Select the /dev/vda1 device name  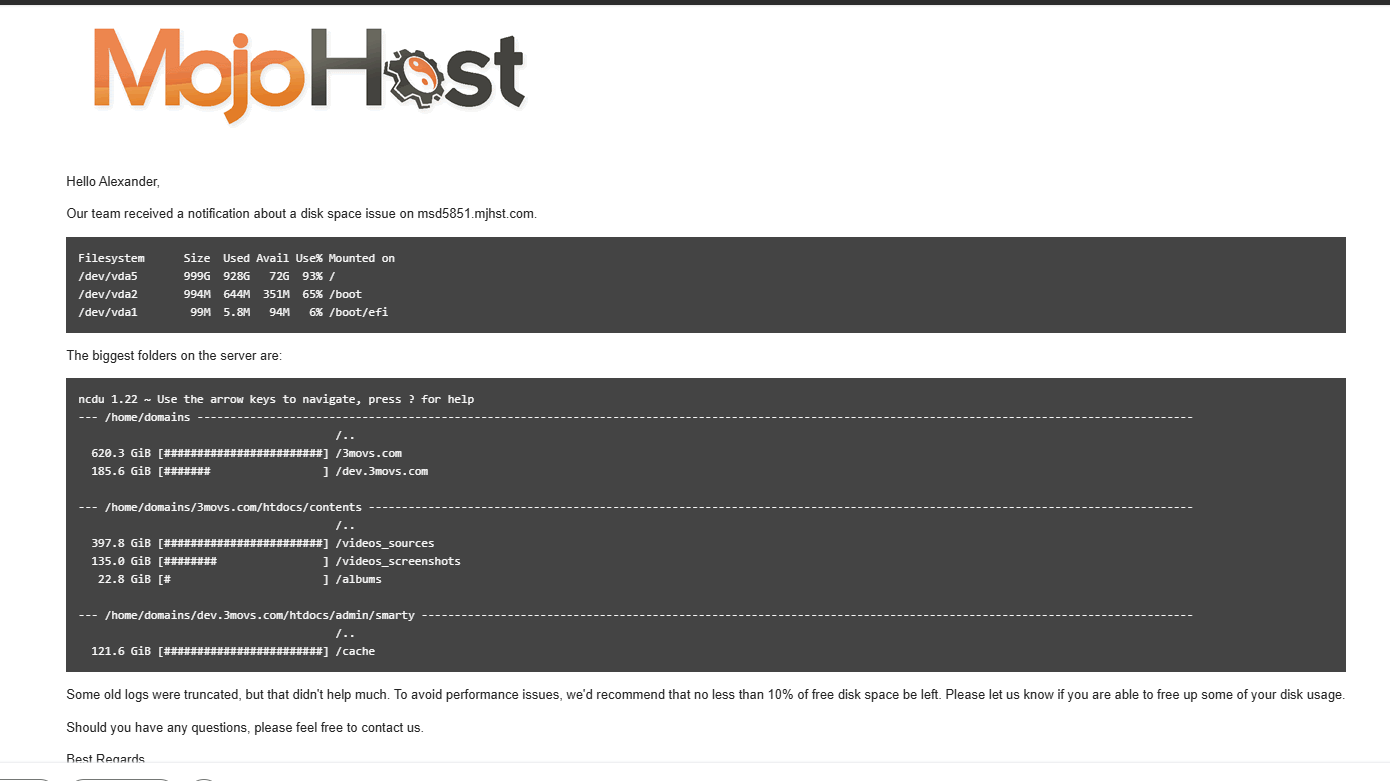coord(108,312)
